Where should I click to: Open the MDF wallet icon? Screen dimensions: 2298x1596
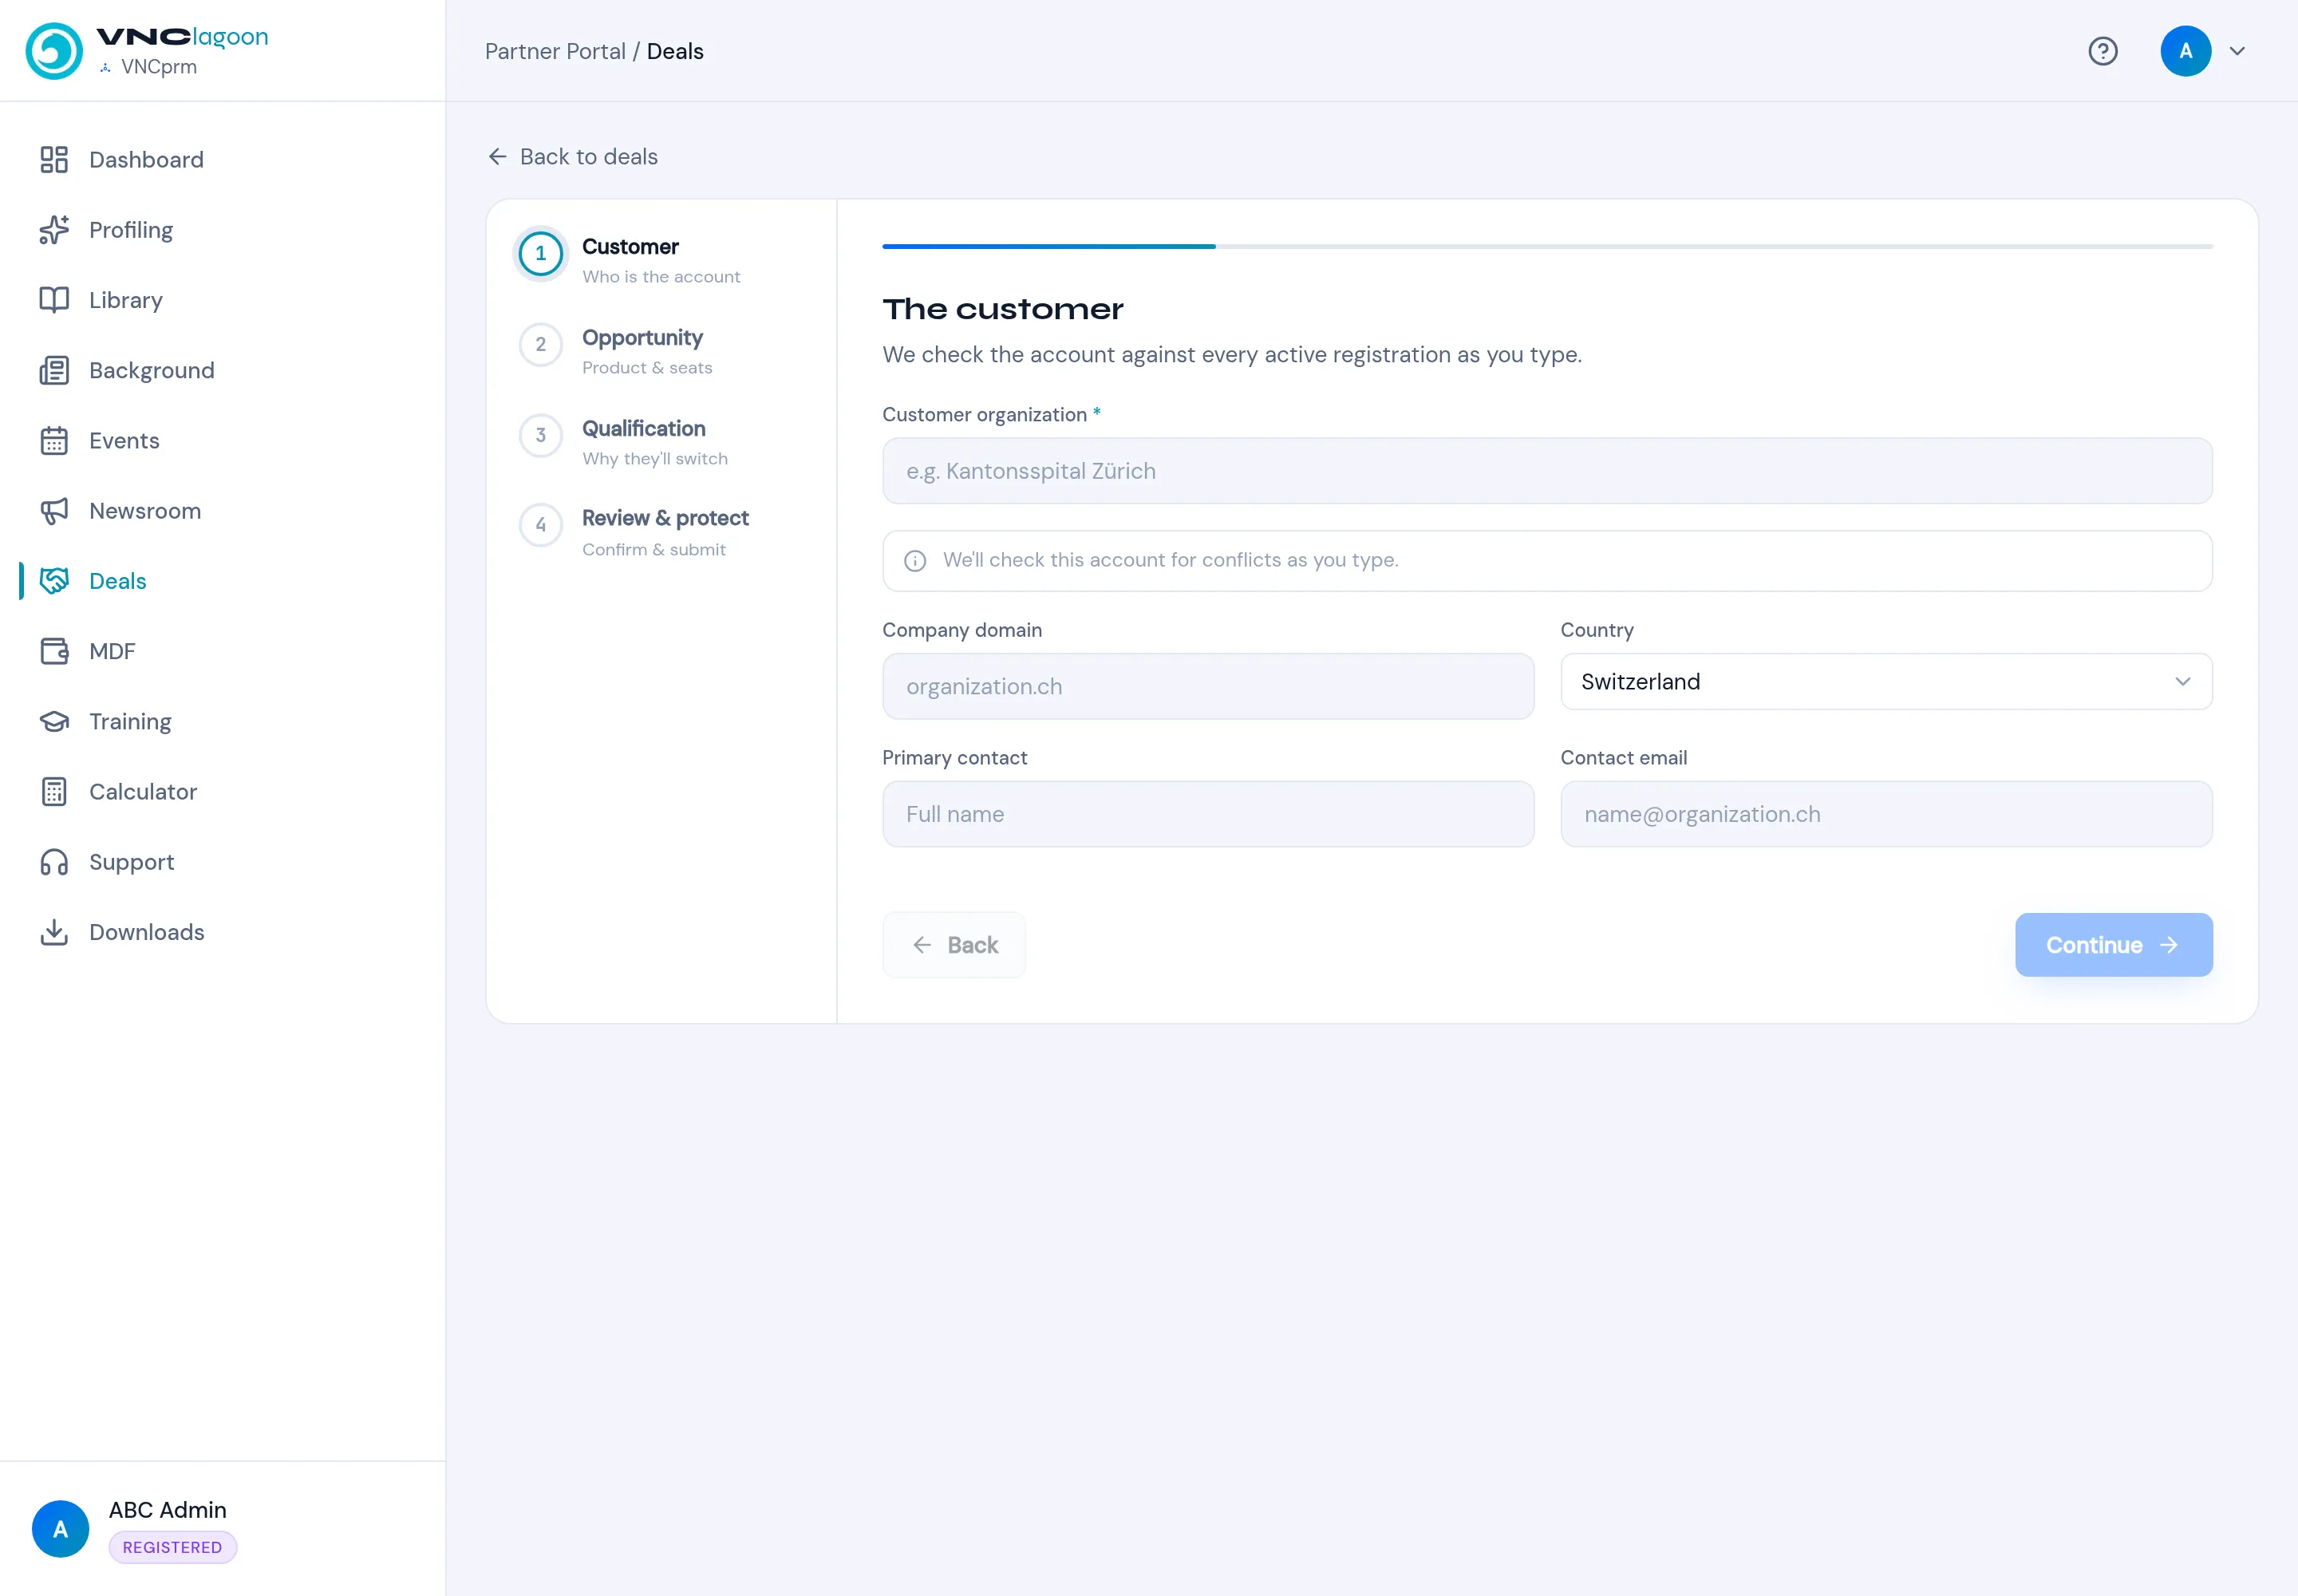(x=54, y=651)
